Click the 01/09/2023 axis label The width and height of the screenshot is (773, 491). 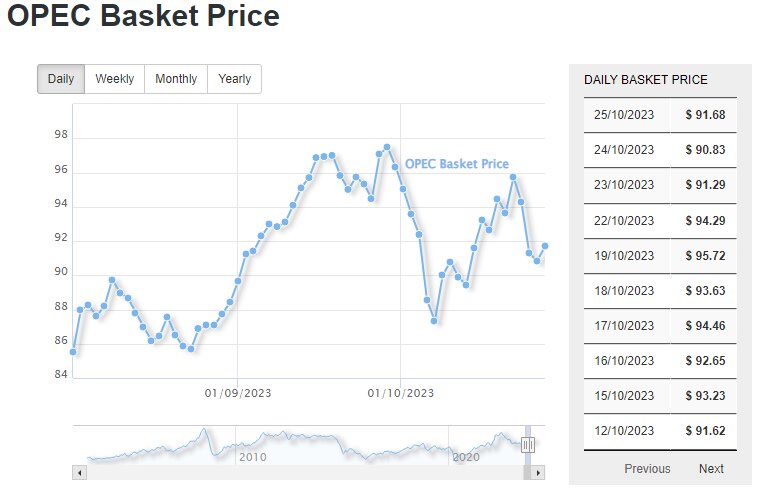(x=237, y=393)
